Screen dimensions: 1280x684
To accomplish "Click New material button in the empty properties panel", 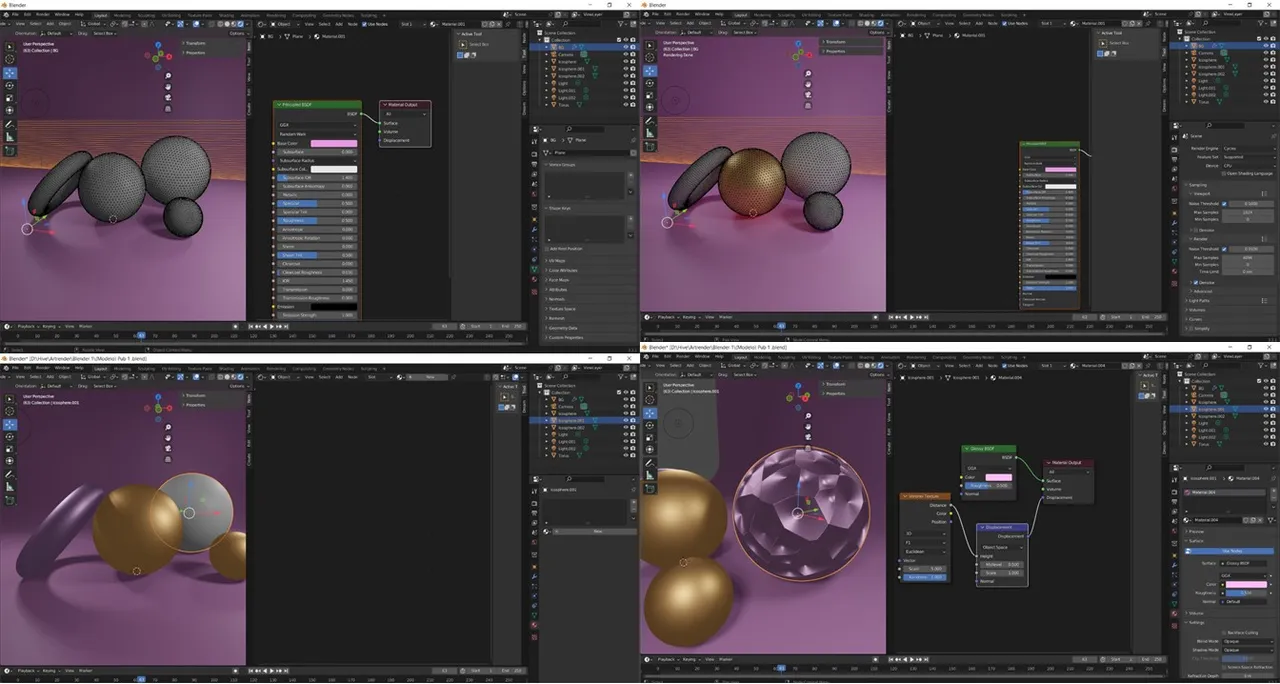I will tap(597, 532).
